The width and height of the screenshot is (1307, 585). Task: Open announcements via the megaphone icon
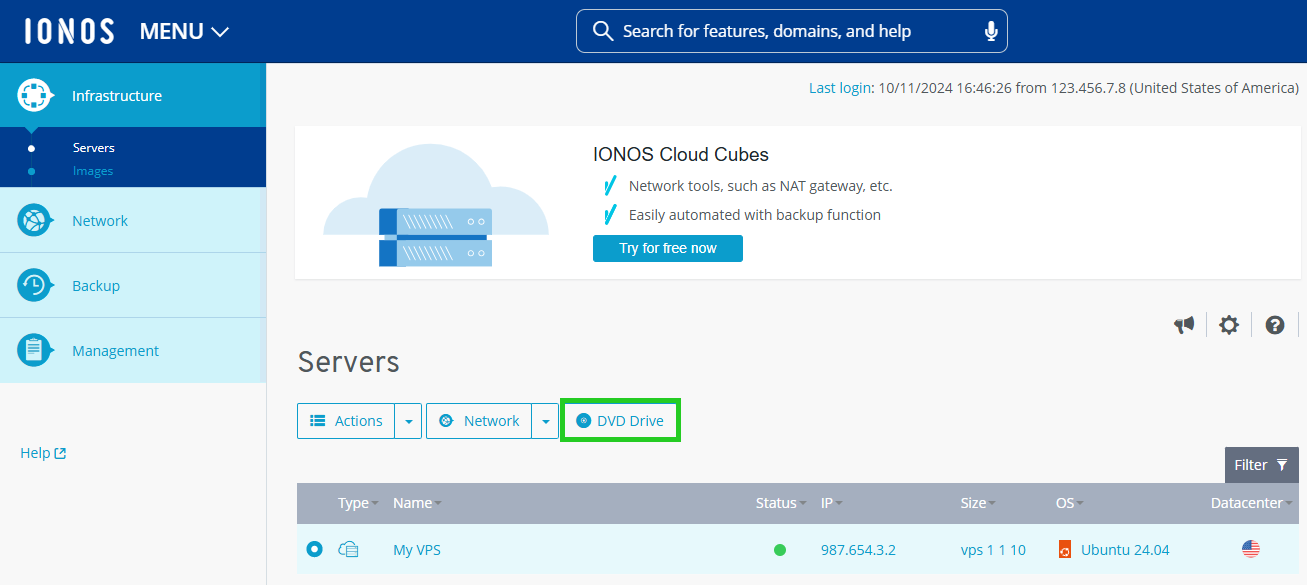(x=1184, y=325)
